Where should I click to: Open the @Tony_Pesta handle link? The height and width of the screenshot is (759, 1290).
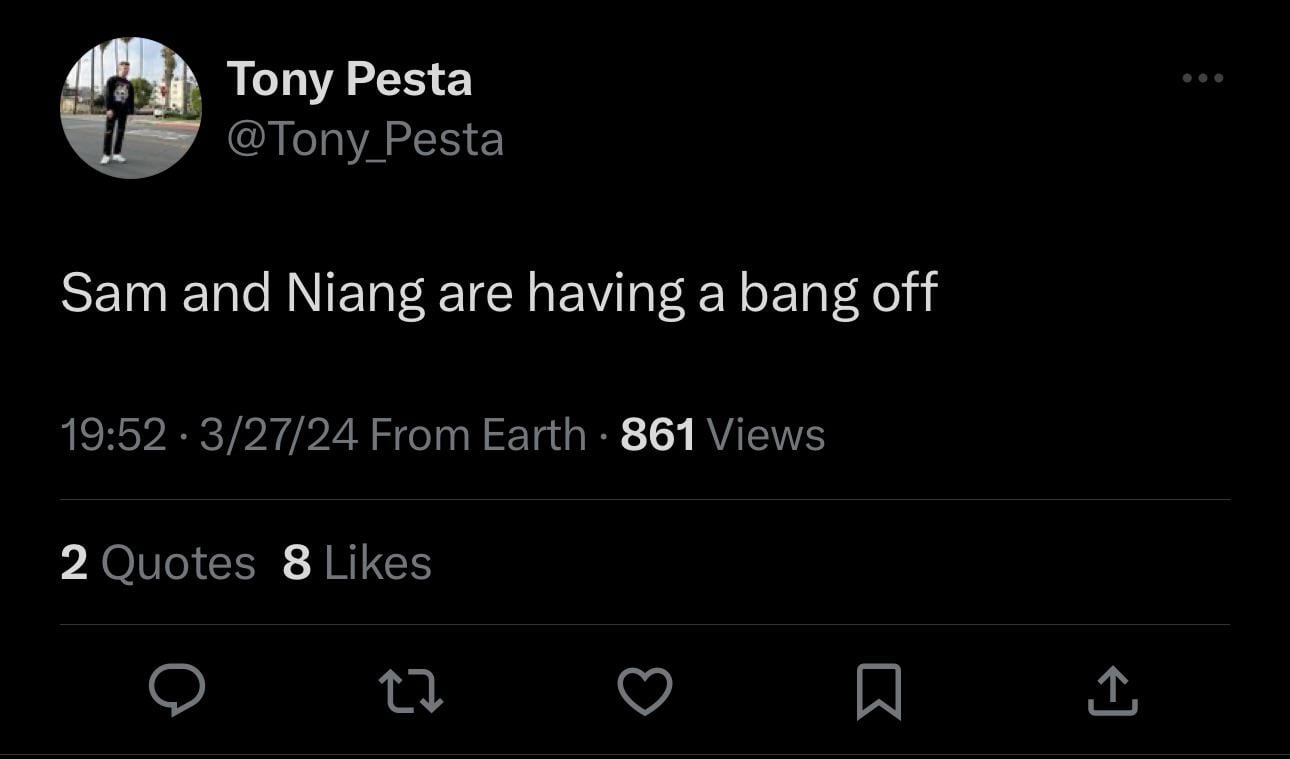[365, 139]
